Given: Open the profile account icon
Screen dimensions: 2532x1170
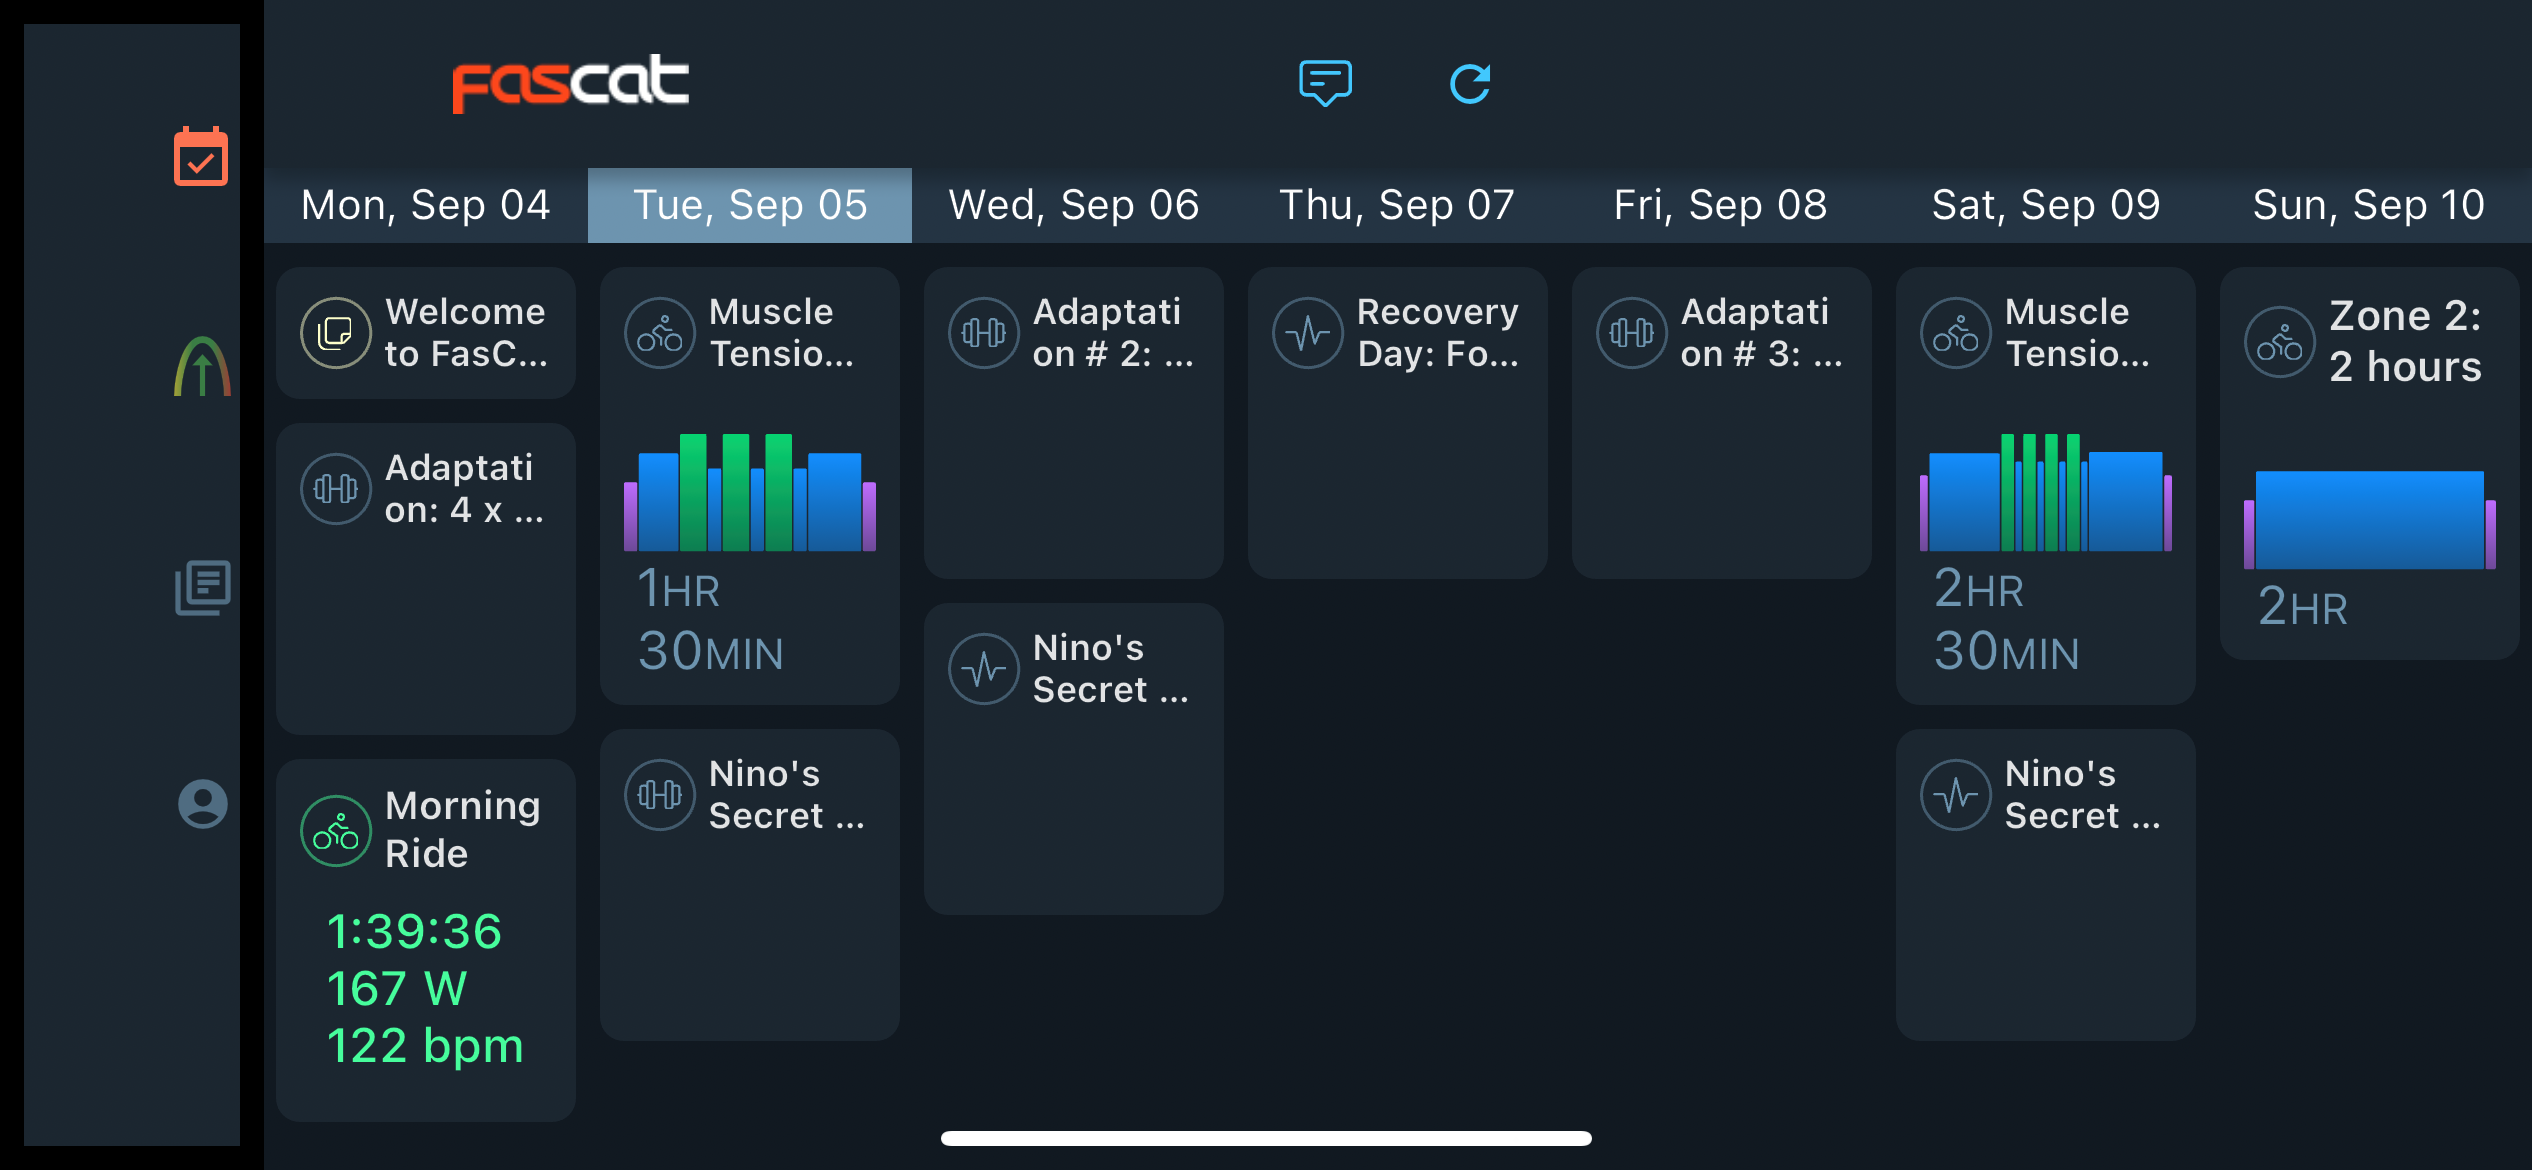Looking at the screenshot, I should (x=203, y=804).
